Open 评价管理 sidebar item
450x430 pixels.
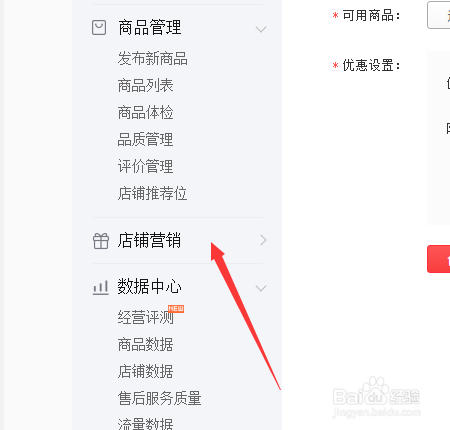tap(145, 166)
